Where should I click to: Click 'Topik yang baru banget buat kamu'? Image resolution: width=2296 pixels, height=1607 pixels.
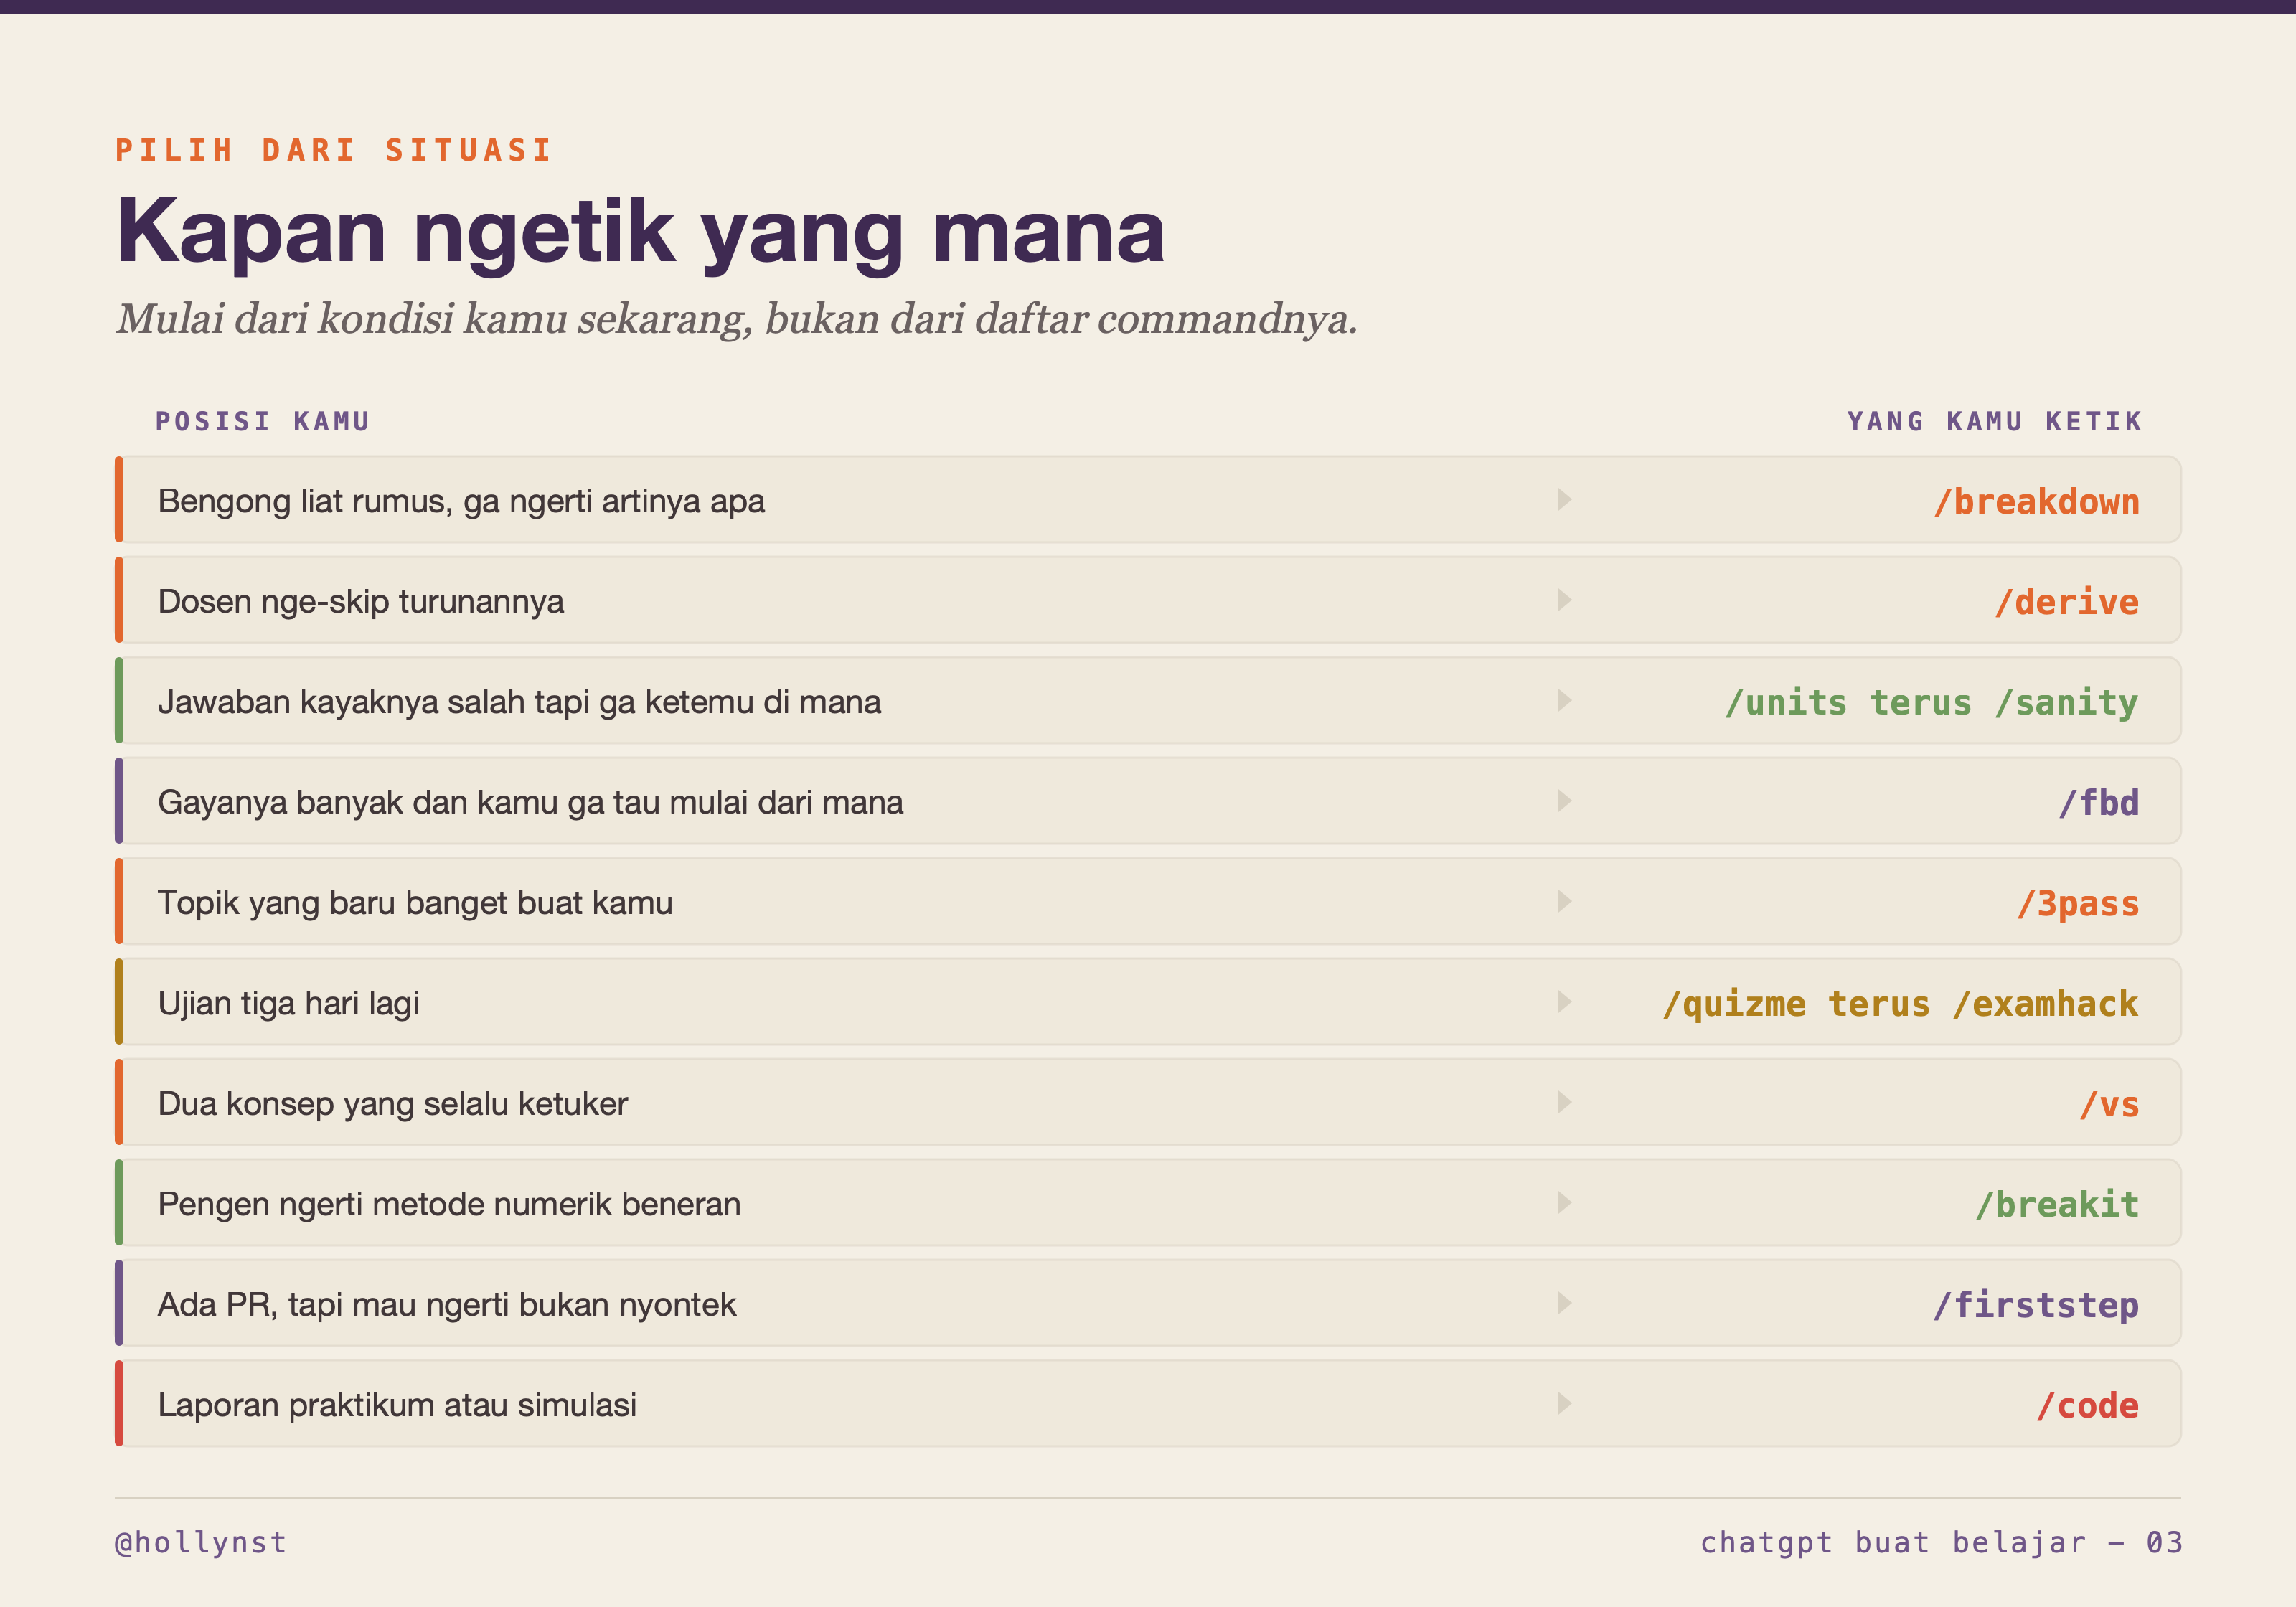(415, 903)
